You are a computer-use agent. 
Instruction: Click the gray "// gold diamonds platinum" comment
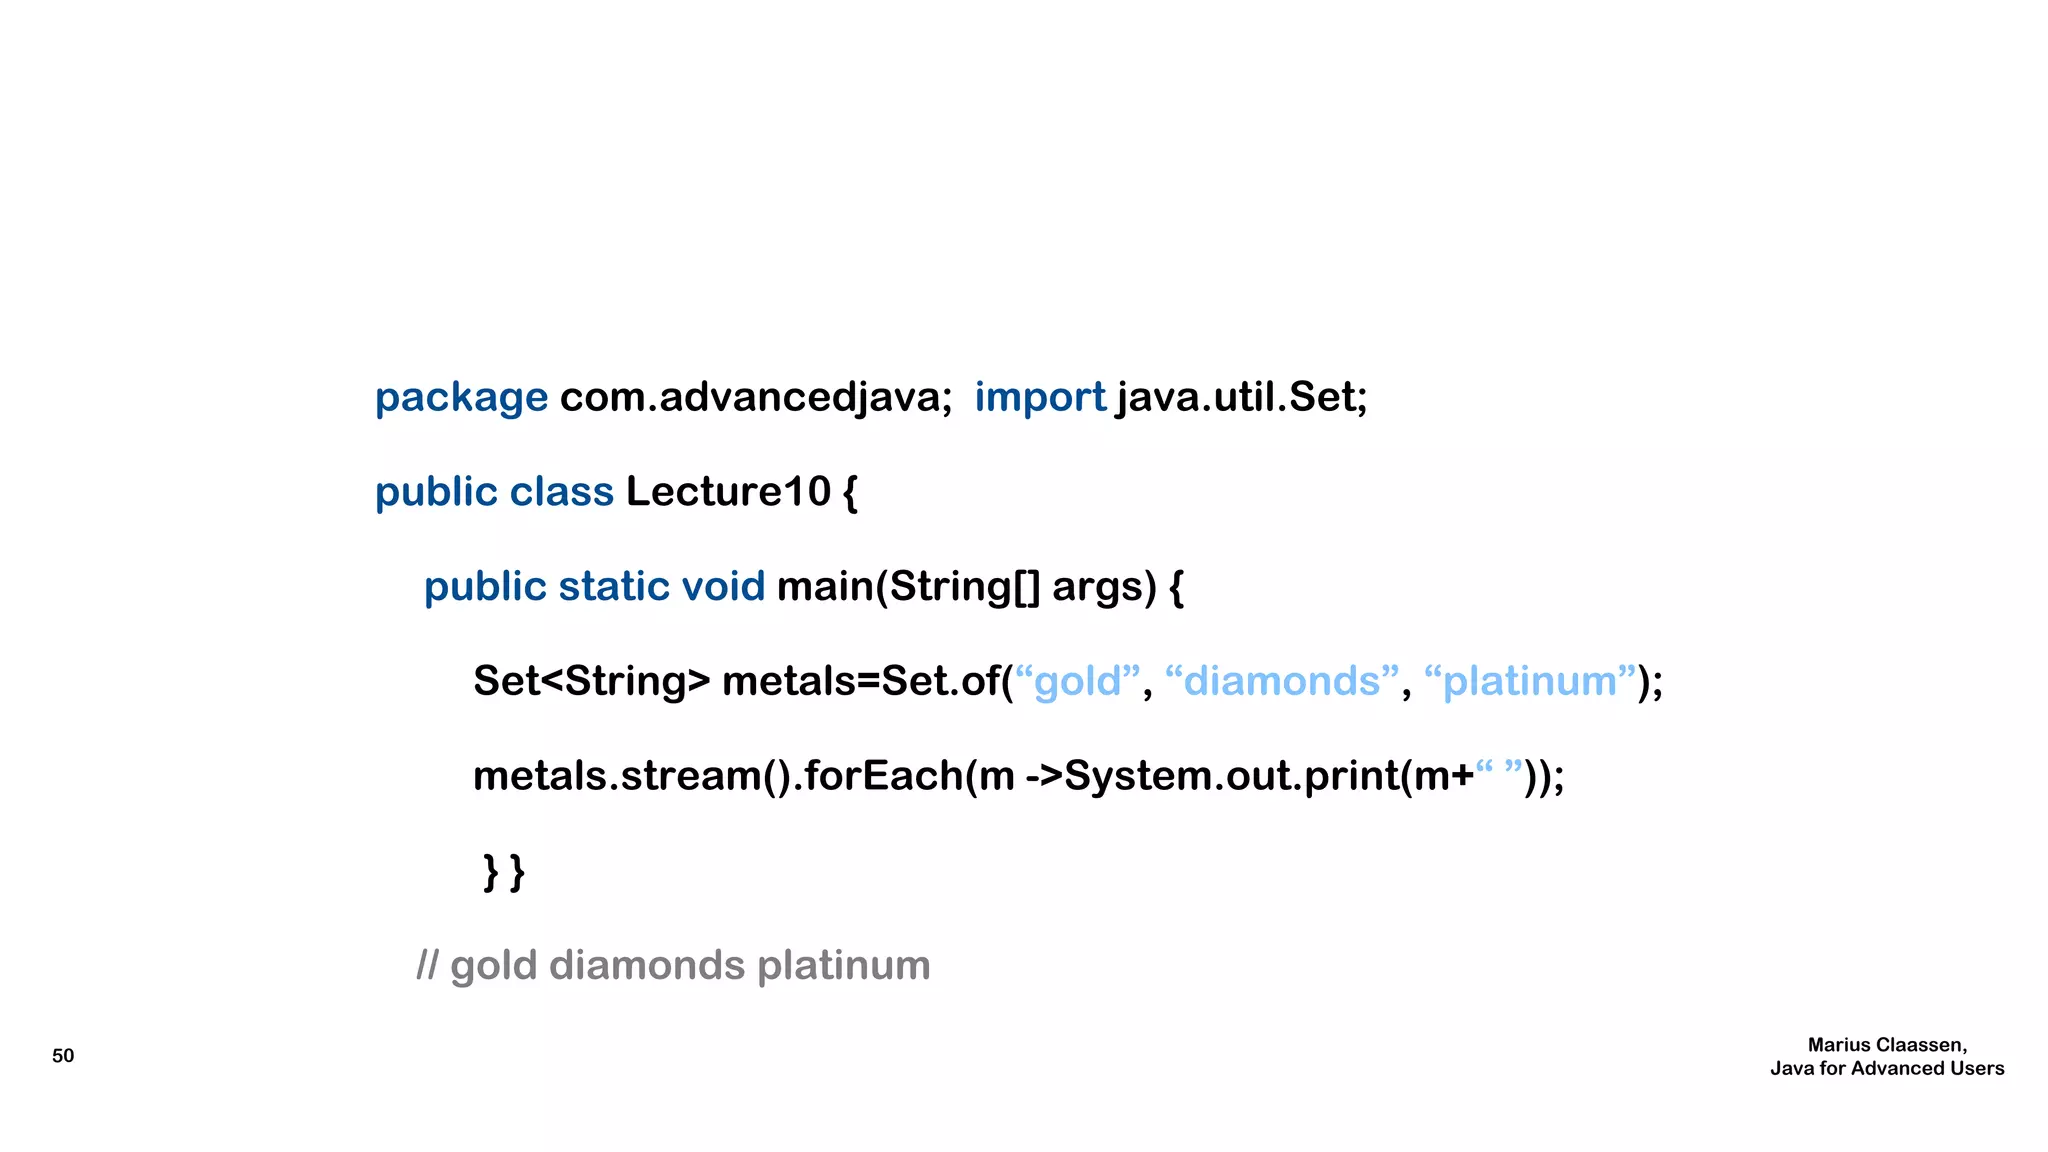(x=673, y=966)
